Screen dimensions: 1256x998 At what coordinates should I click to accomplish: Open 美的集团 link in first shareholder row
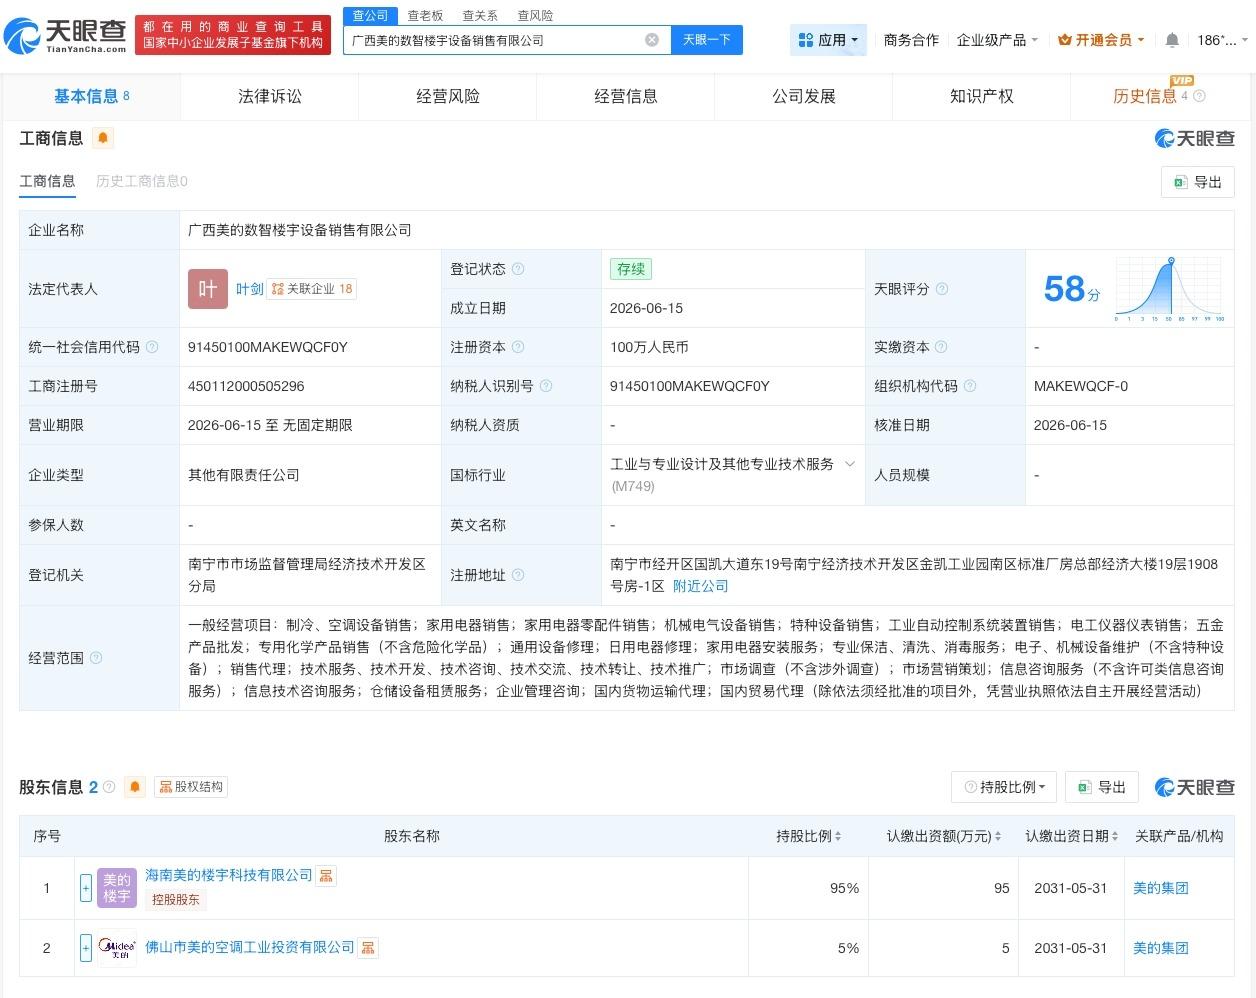pos(1161,888)
